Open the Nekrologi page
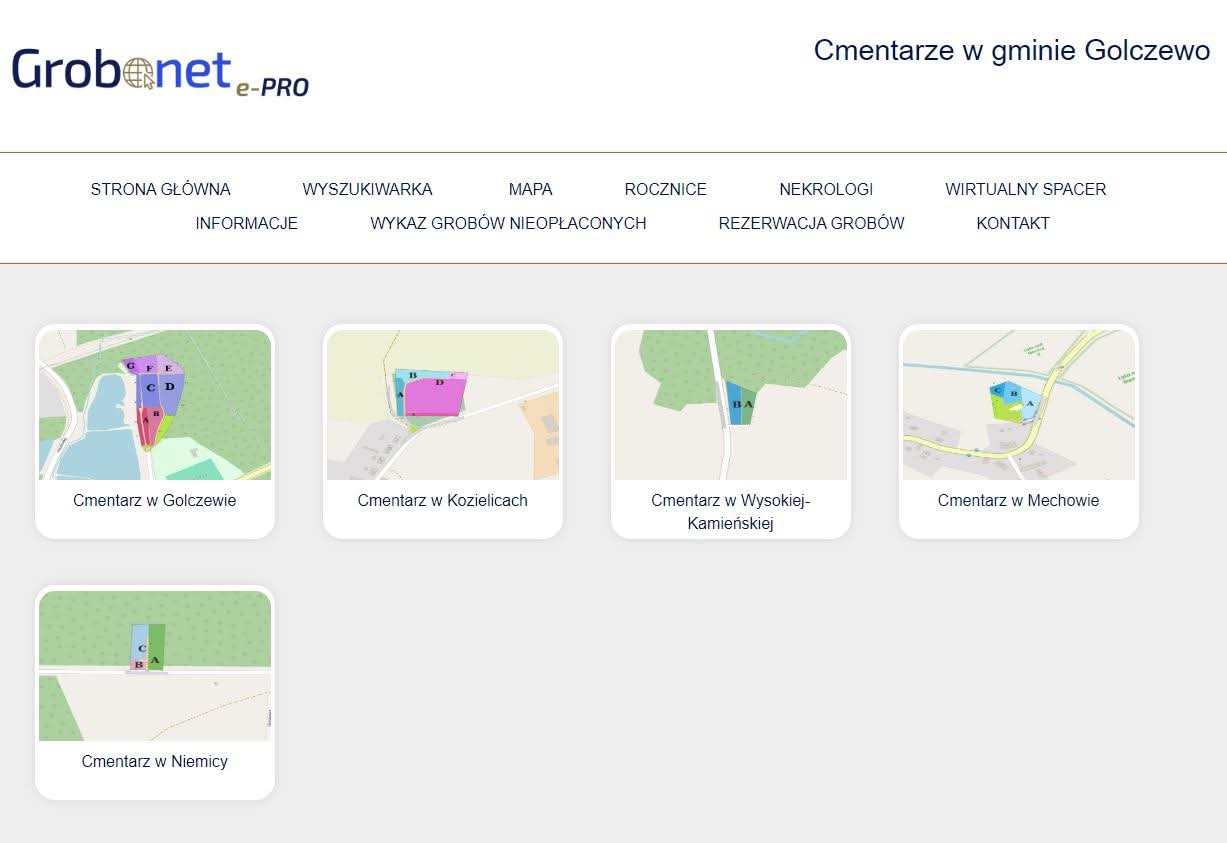Screen dimensions: 1227x843 coord(826,189)
